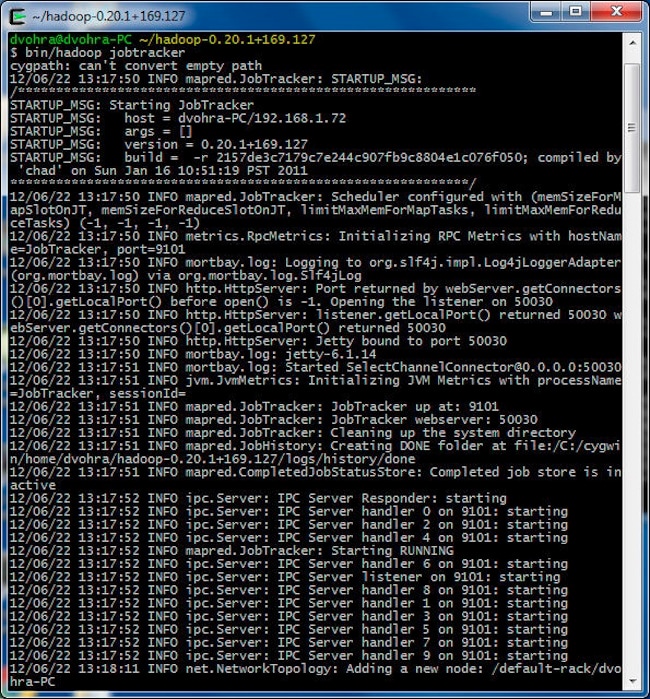Click the scrollbar up arrow

[632, 43]
